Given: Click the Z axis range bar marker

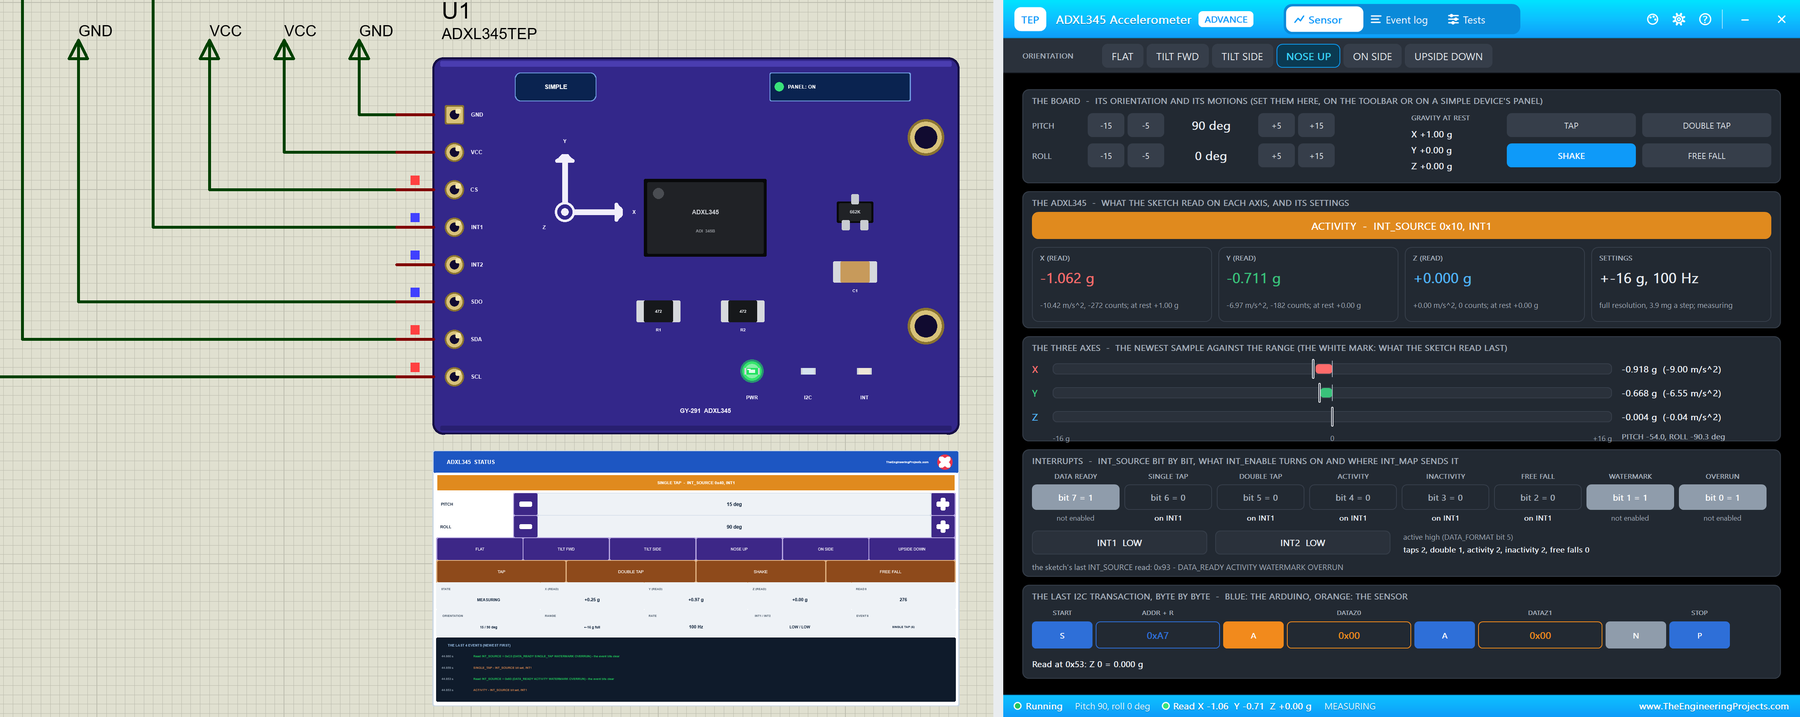Looking at the screenshot, I should click(1332, 417).
